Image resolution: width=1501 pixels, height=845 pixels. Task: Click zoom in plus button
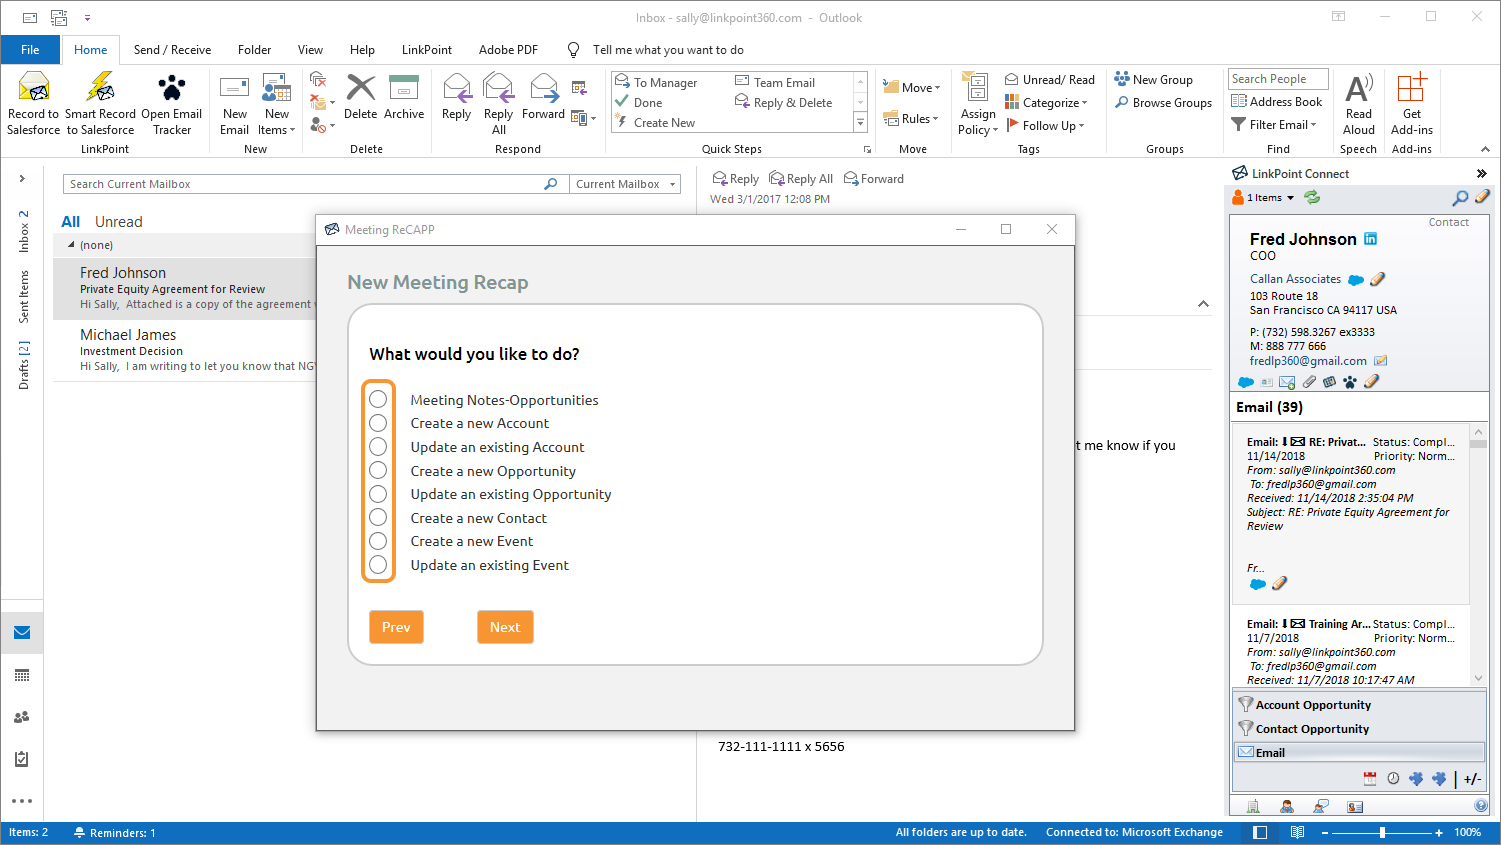click(1439, 832)
